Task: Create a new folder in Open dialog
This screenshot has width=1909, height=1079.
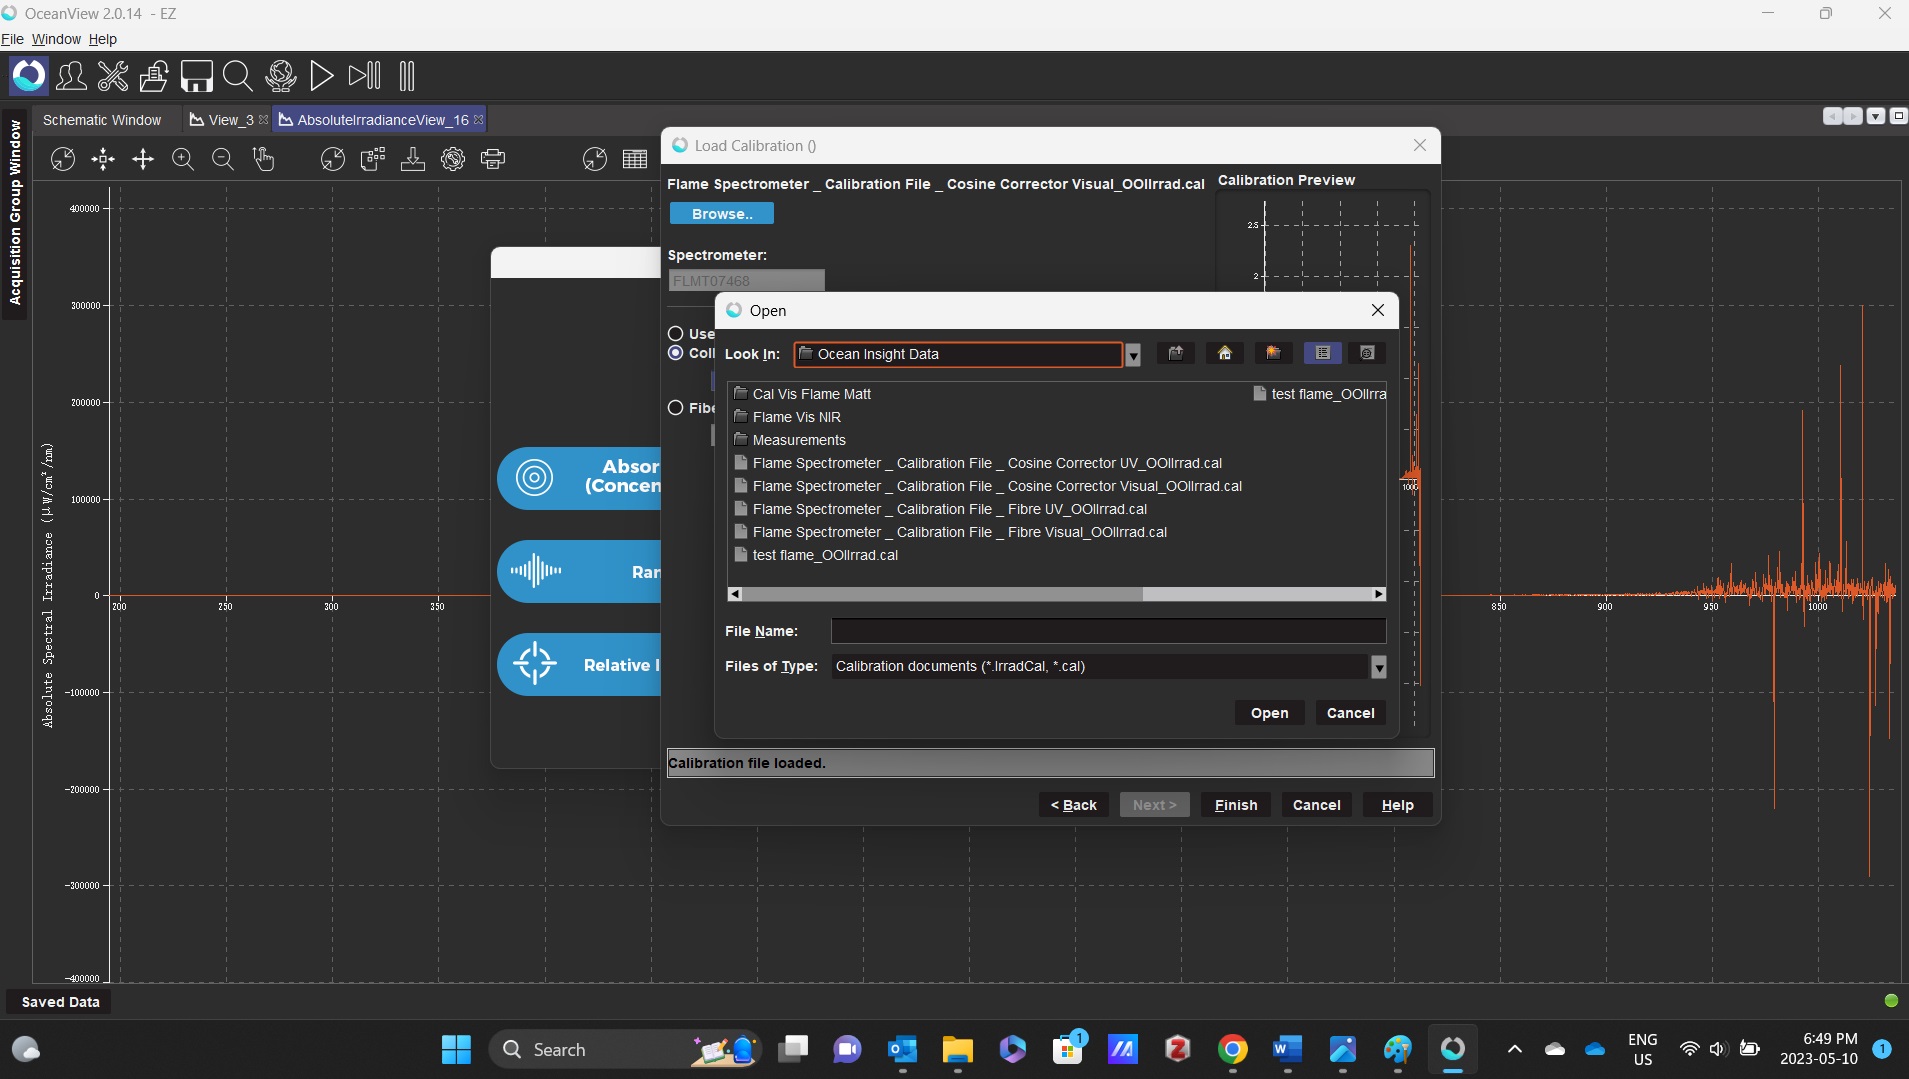Action: tap(1273, 353)
